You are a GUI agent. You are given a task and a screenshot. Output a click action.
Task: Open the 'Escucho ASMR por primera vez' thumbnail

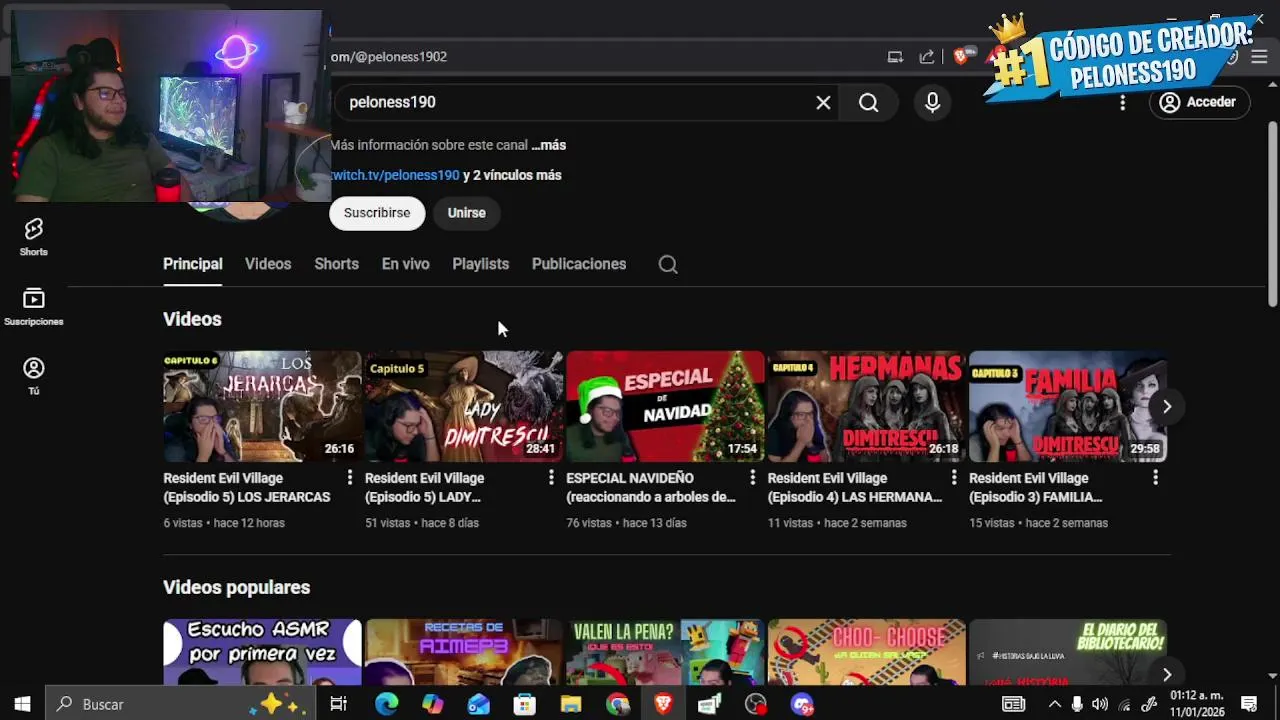[262, 652]
